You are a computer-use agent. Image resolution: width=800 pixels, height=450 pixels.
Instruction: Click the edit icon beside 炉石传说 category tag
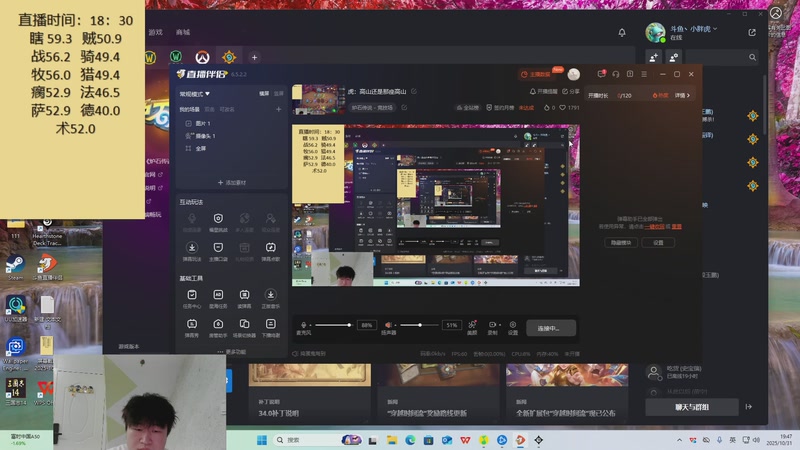(404, 108)
